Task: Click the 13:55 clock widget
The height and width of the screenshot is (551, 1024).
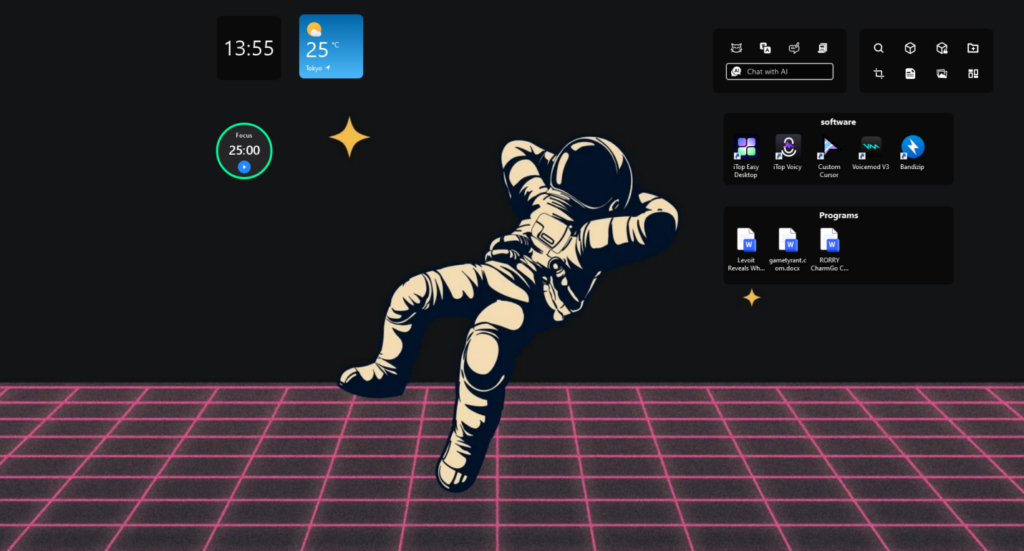Action: (249, 48)
